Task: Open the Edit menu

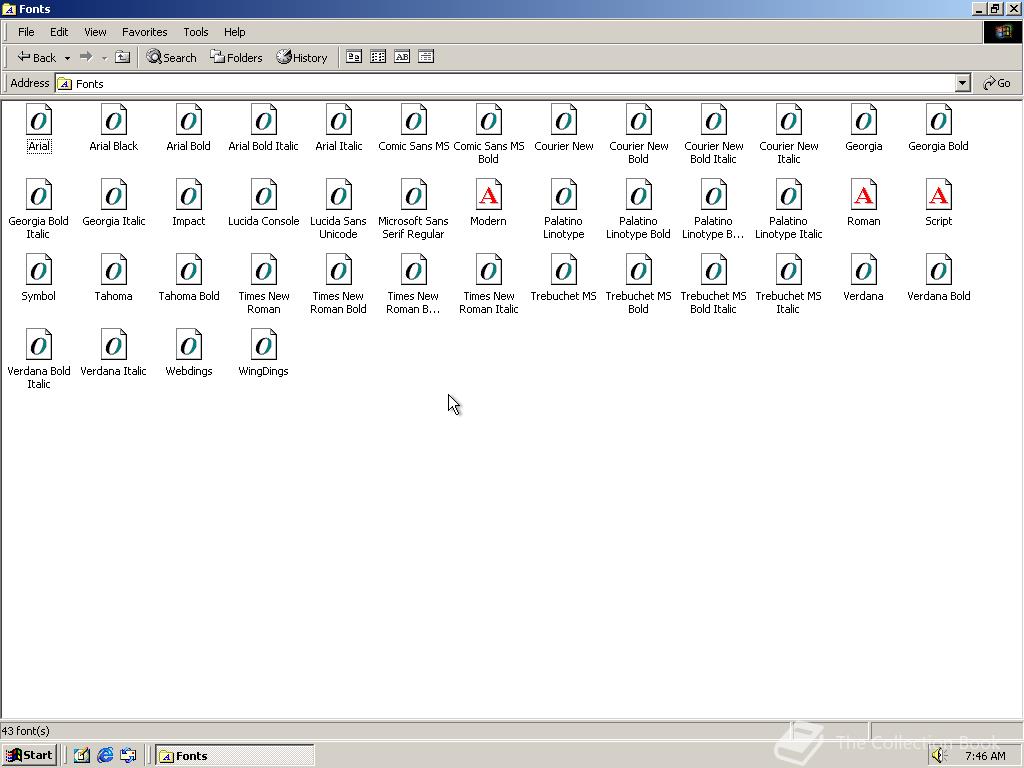Action: click(x=59, y=32)
